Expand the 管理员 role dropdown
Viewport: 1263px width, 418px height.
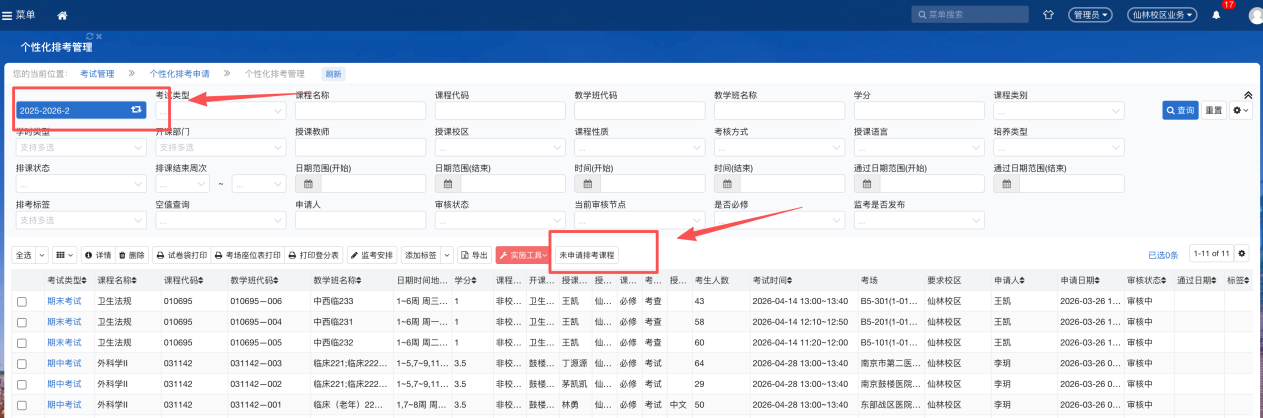tap(1089, 15)
